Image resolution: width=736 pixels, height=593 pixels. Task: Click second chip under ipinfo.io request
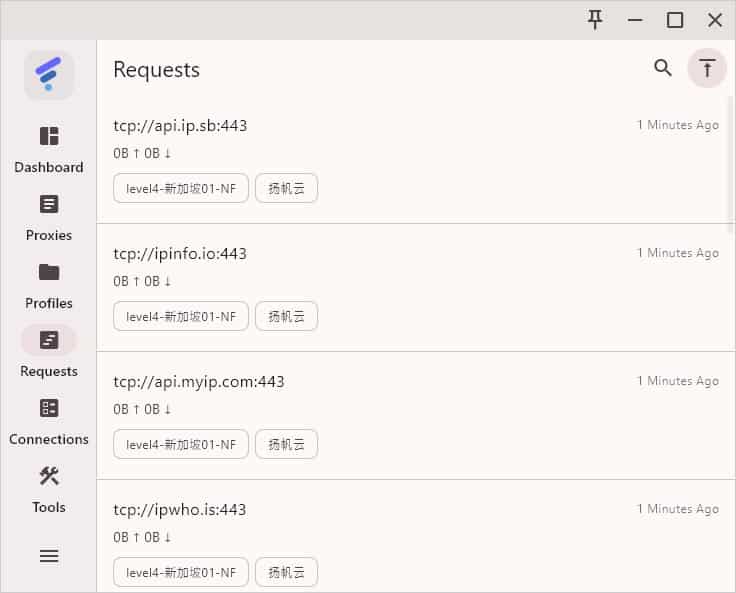pos(286,316)
